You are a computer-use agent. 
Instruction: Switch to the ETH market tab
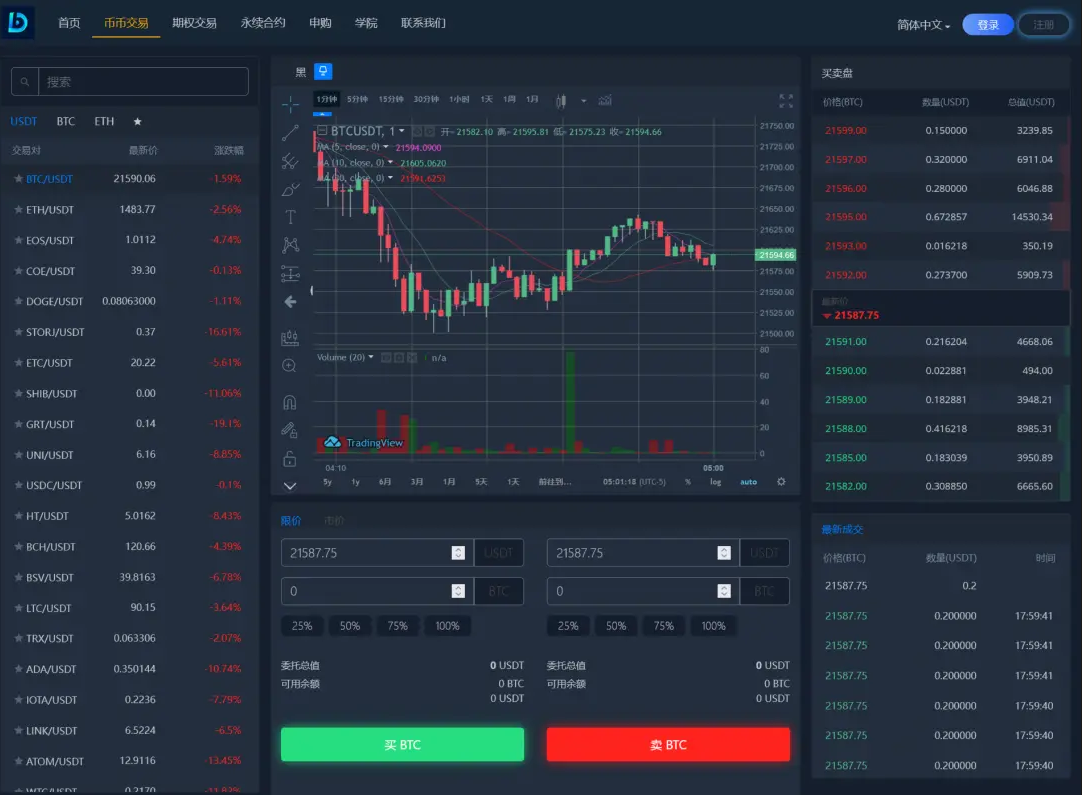(104, 121)
